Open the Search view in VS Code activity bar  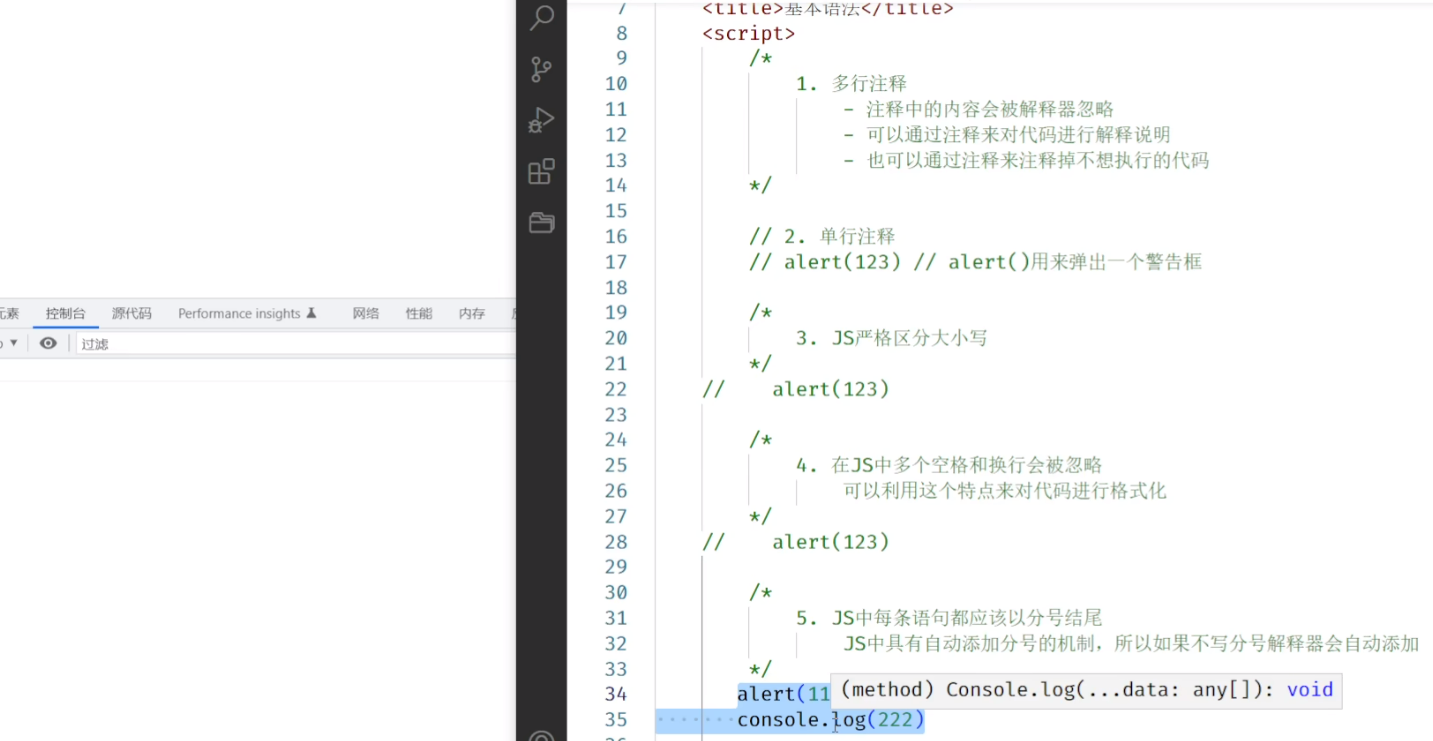click(542, 17)
